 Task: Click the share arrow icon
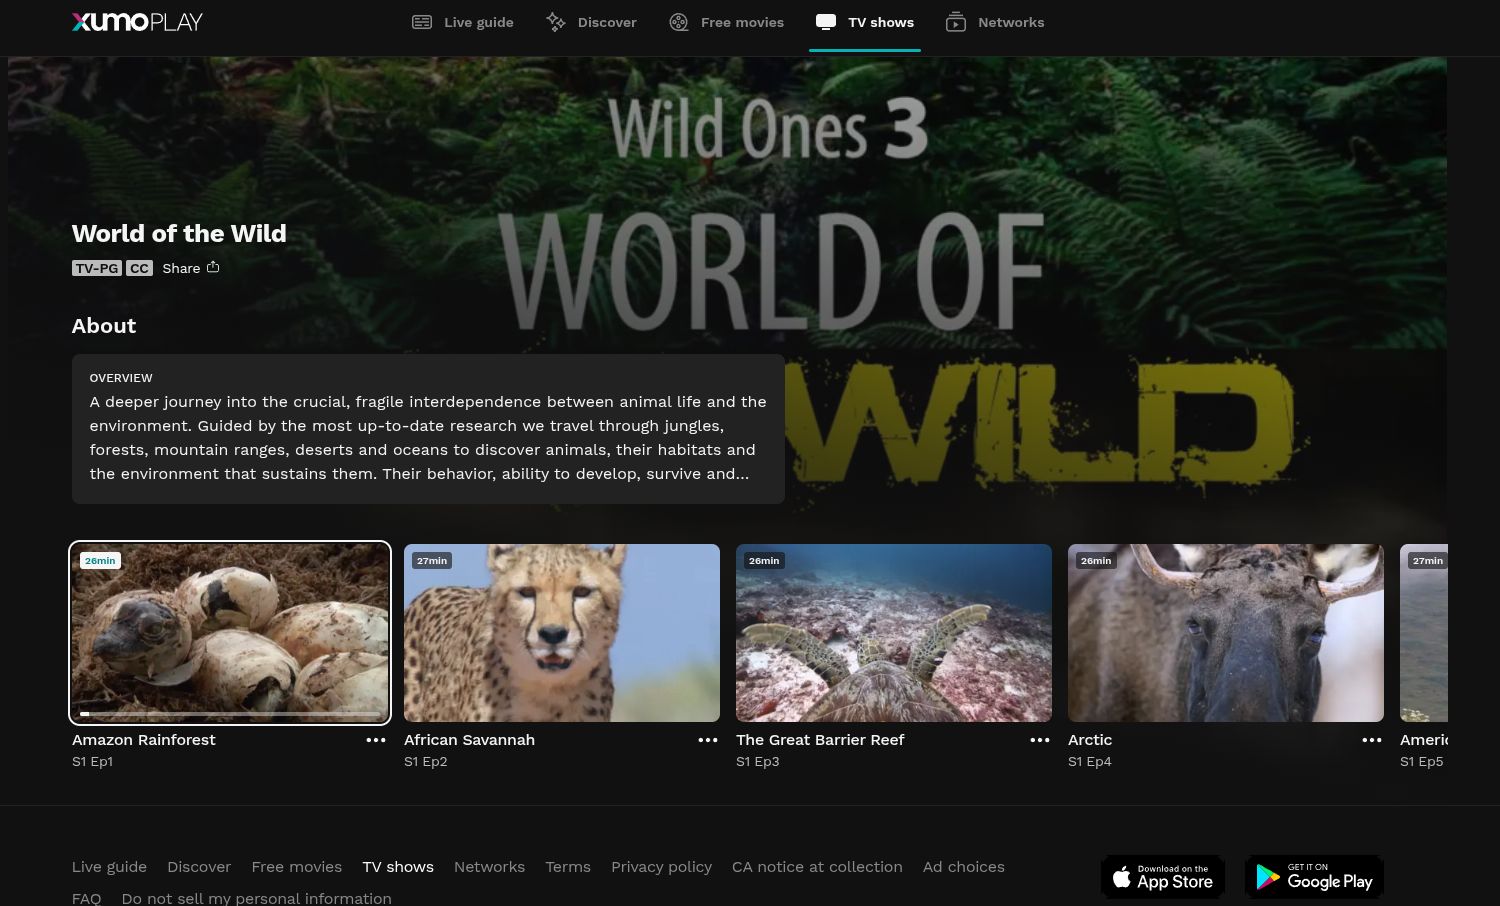tap(213, 267)
